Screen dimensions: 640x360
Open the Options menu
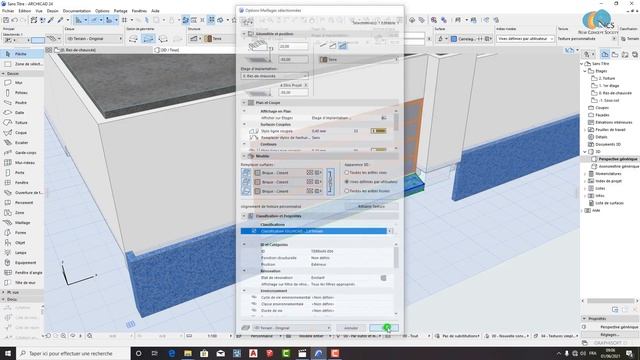pos(102,11)
